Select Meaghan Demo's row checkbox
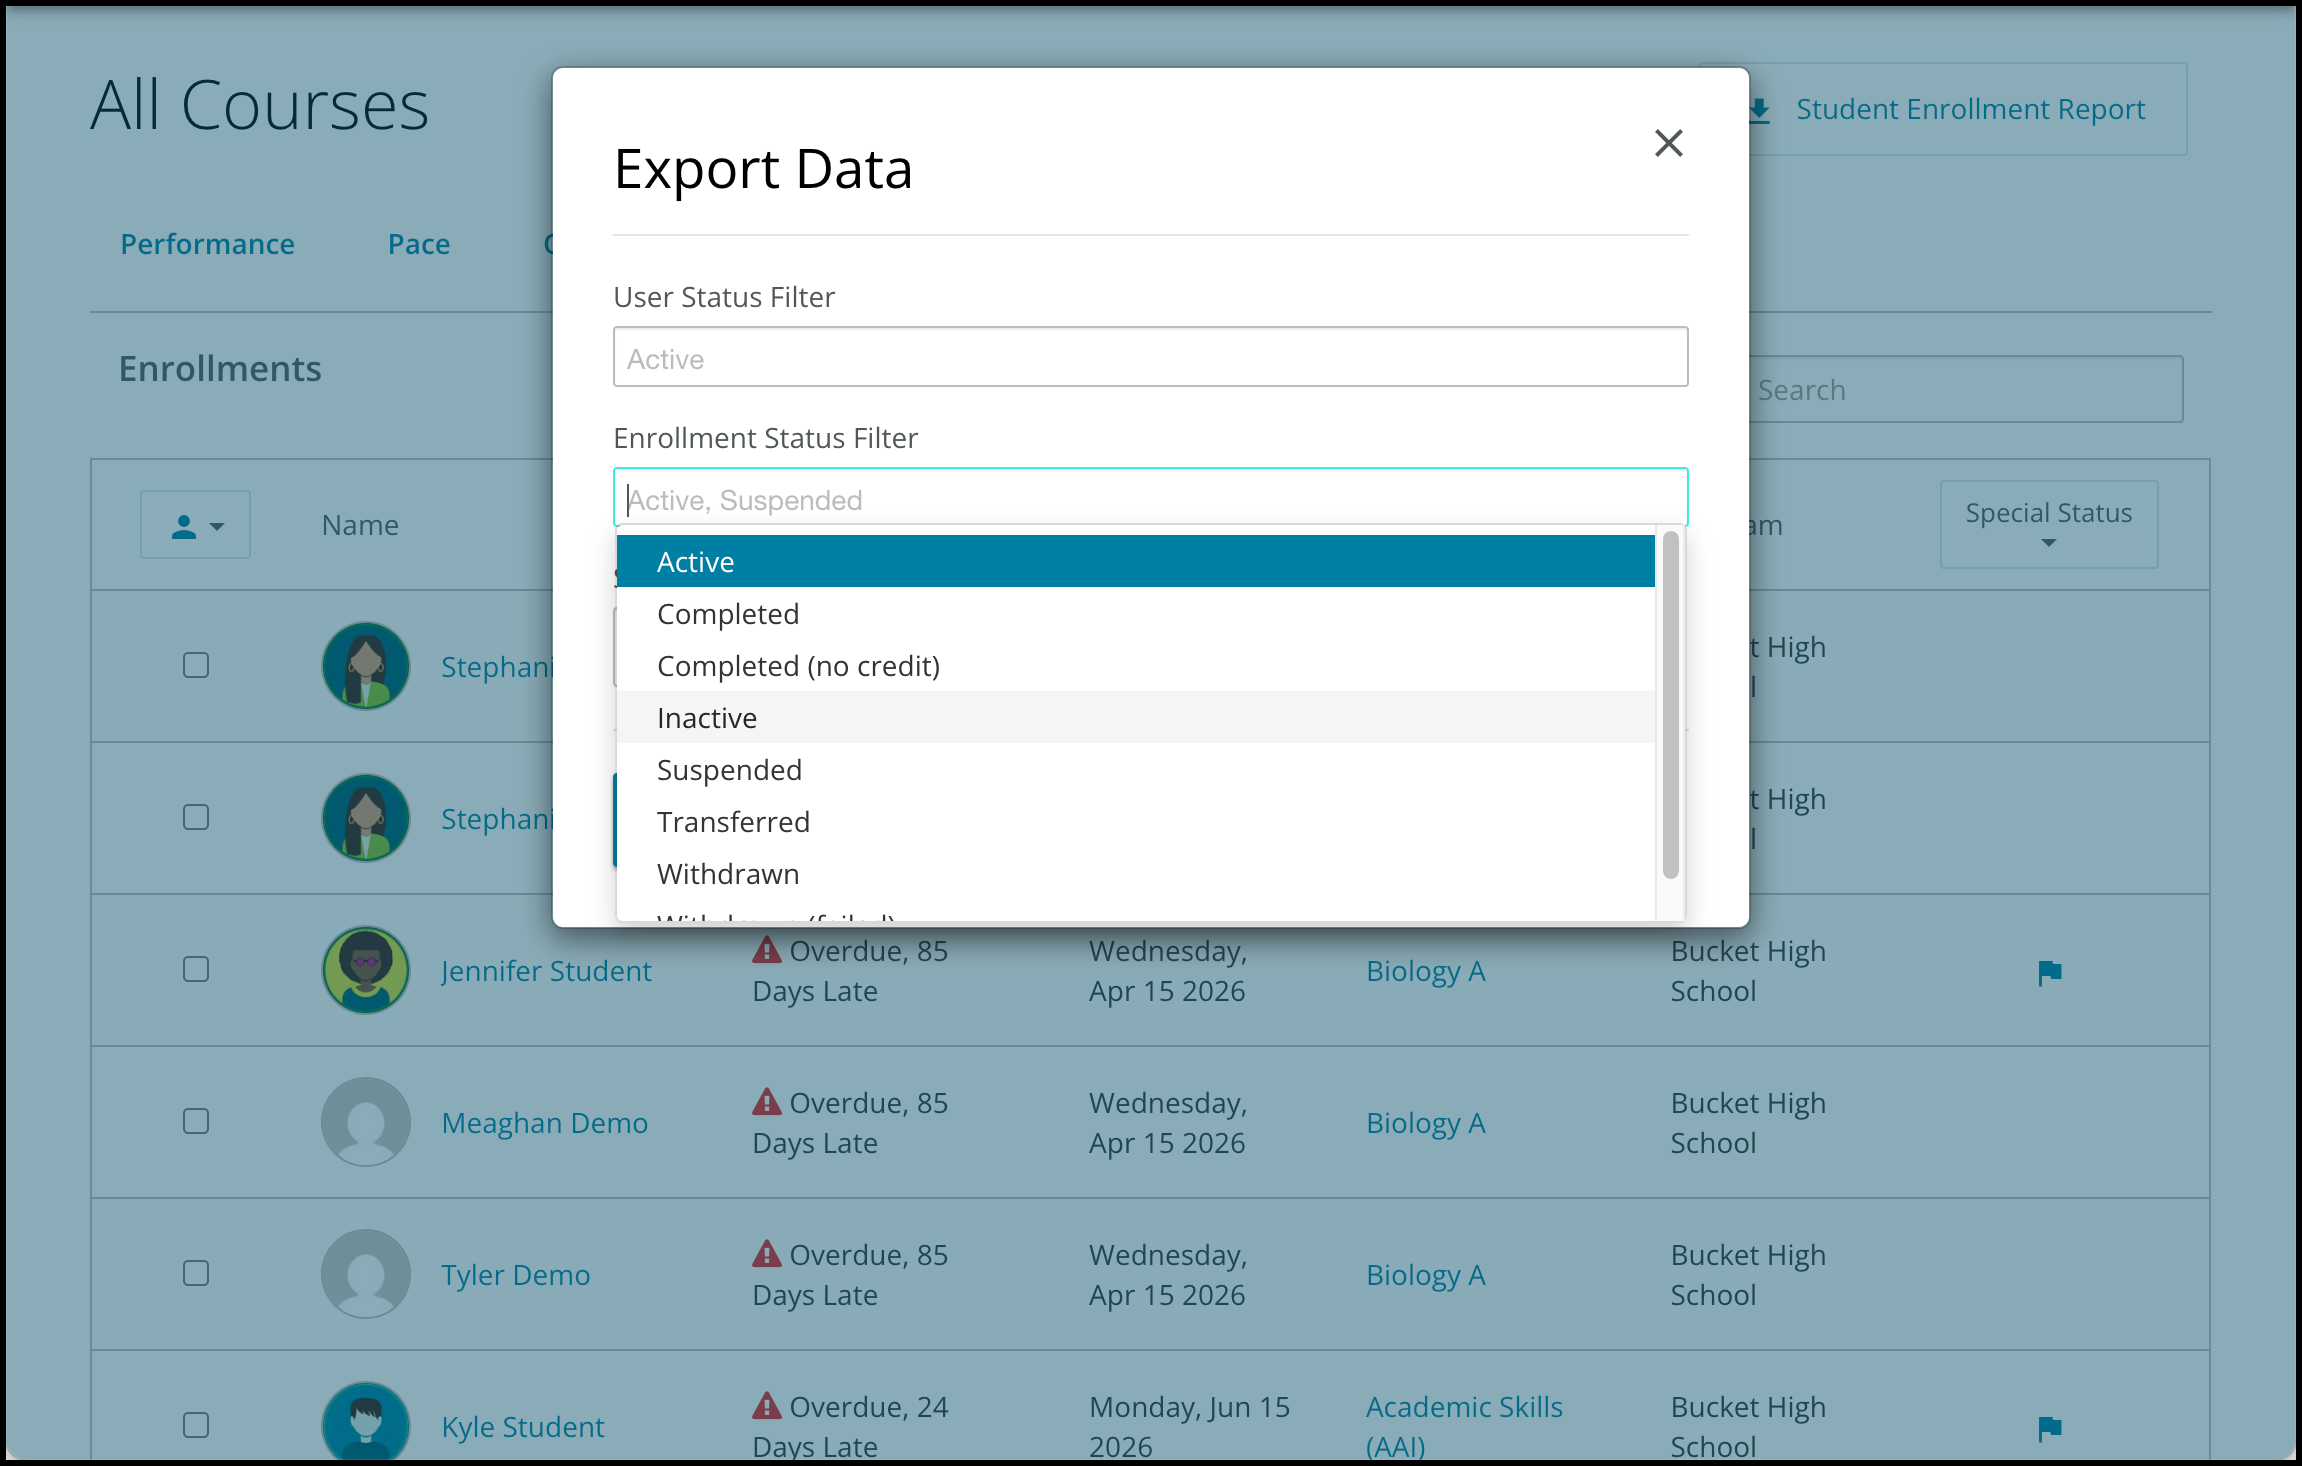 (196, 1121)
